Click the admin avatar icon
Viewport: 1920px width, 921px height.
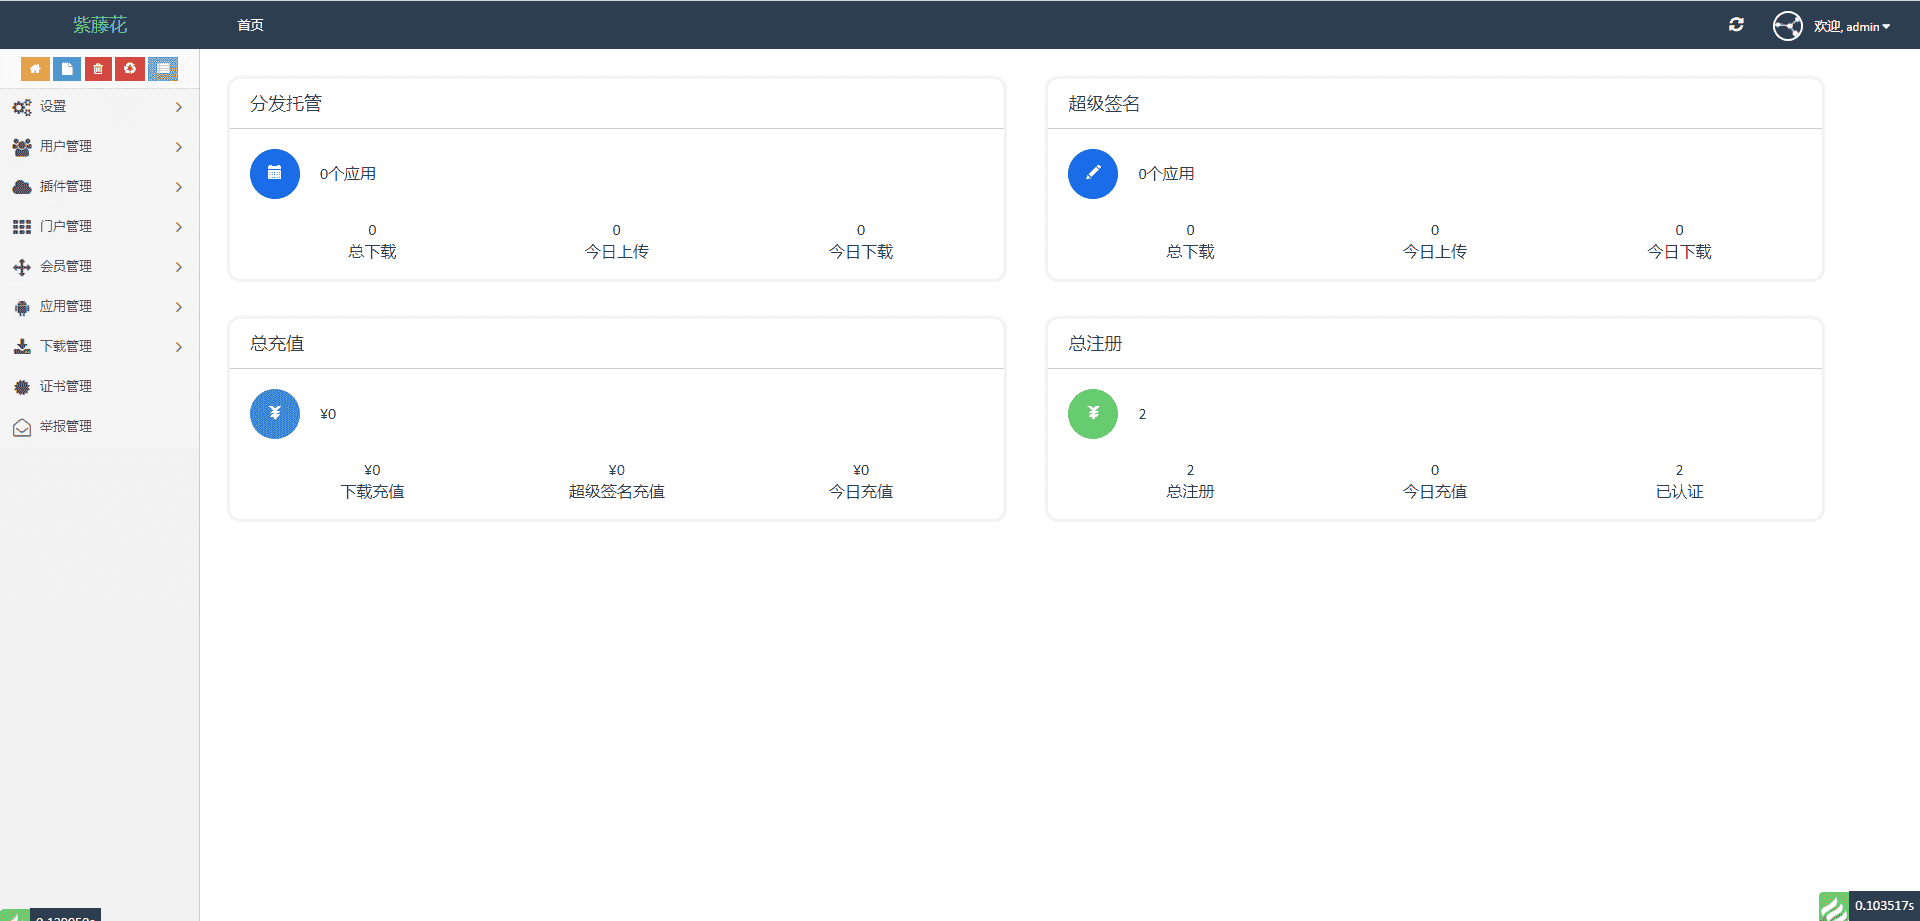1788,26
